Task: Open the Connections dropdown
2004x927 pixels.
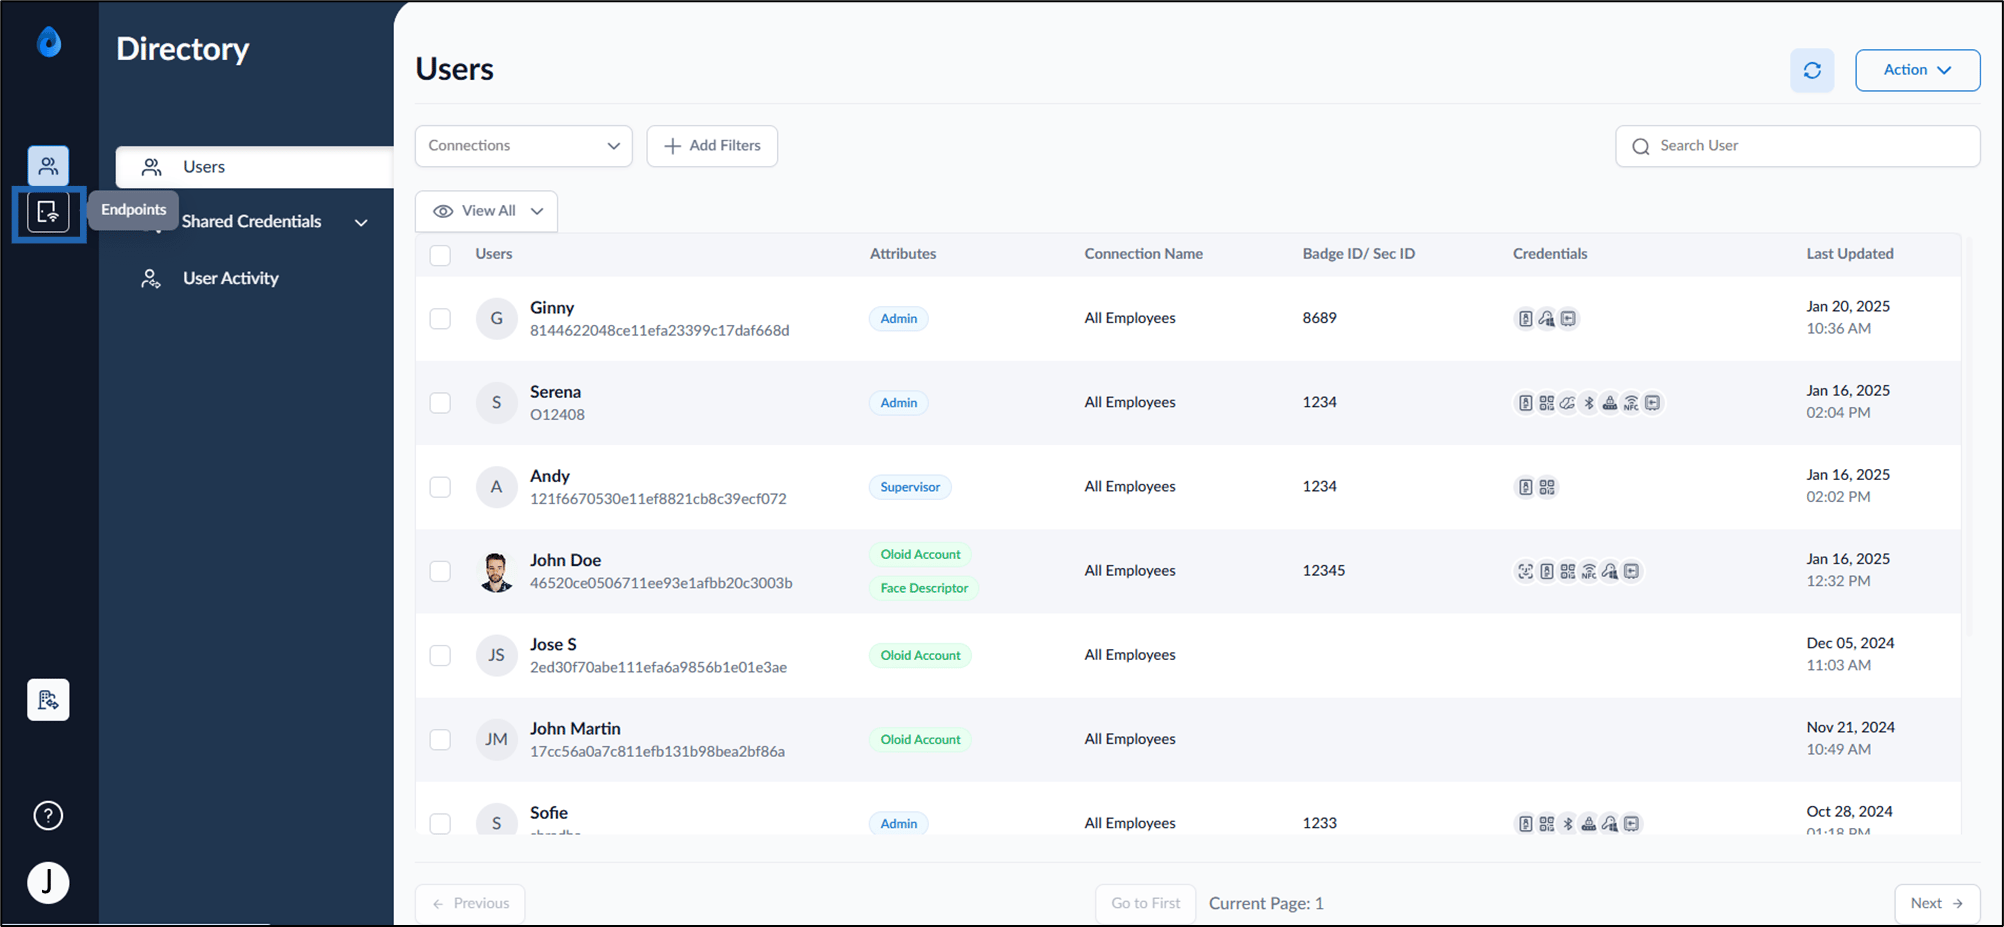Action: coord(524,146)
